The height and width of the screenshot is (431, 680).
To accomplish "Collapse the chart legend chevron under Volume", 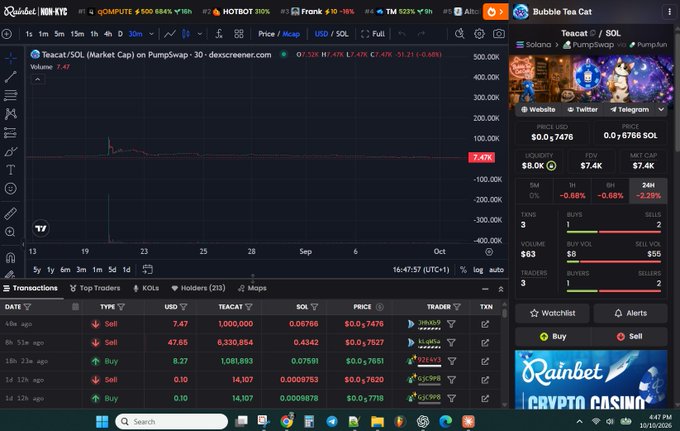I will [x=38, y=79].
